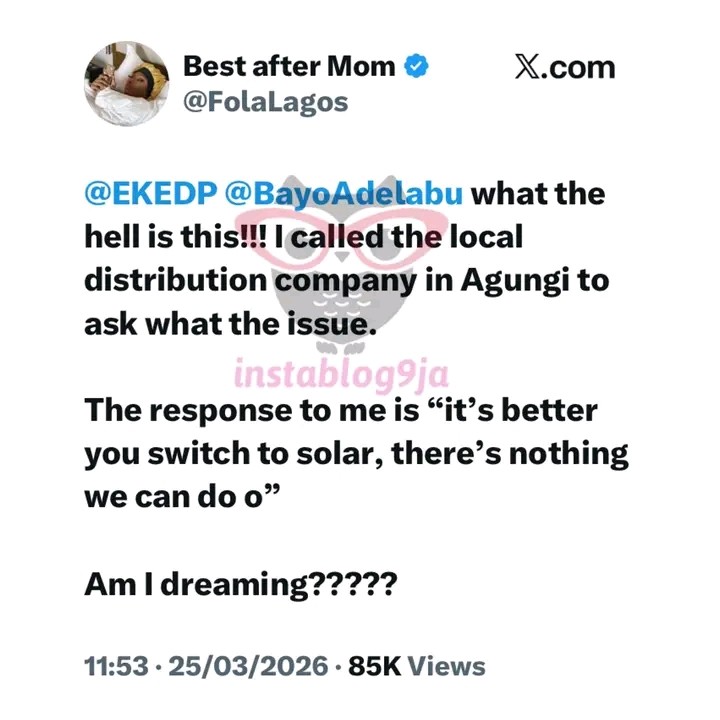Click the 25/03/2026 post date

click(247, 667)
